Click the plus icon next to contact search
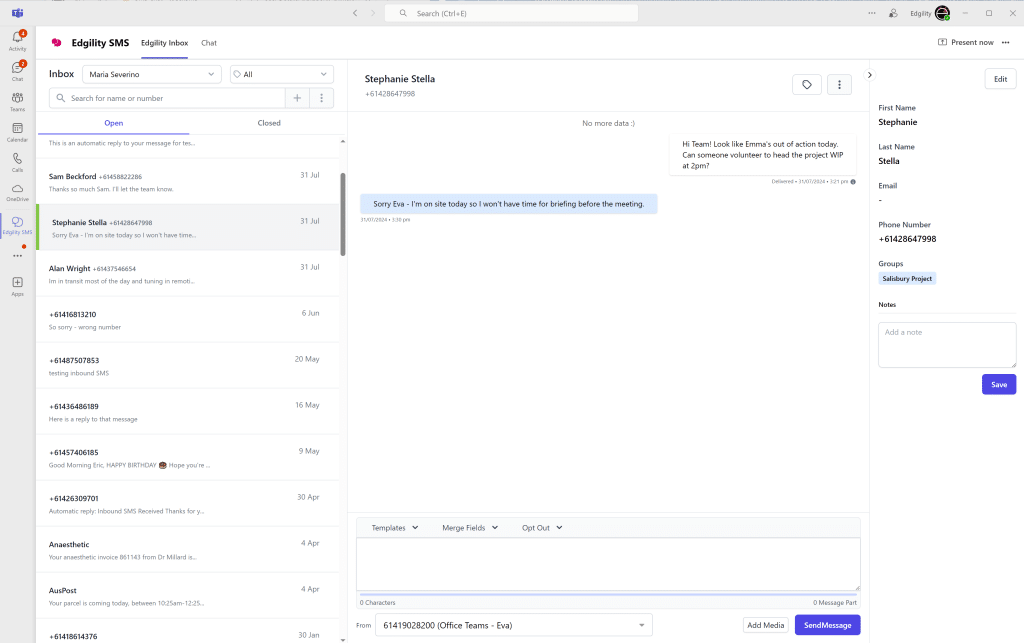The image size is (1024, 643). [299, 97]
